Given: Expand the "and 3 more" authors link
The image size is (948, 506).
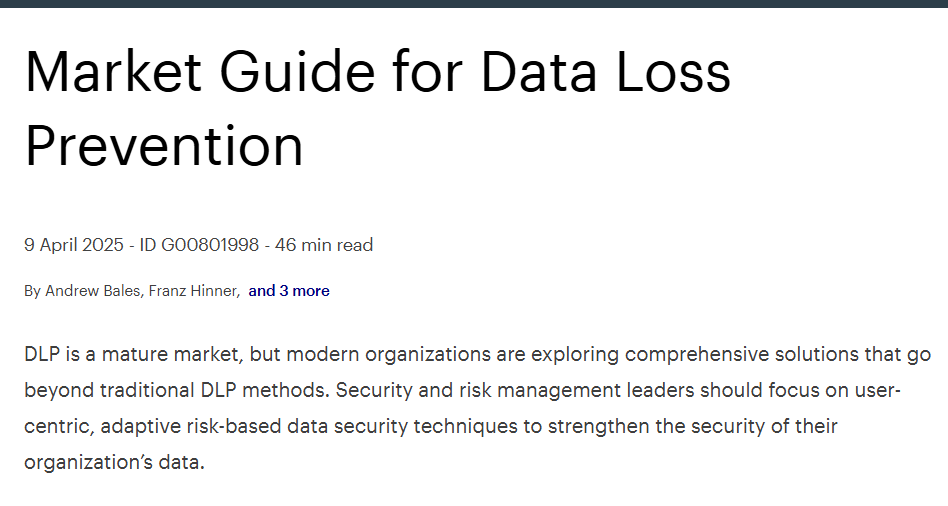Looking at the screenshot, I should point(289,291).
